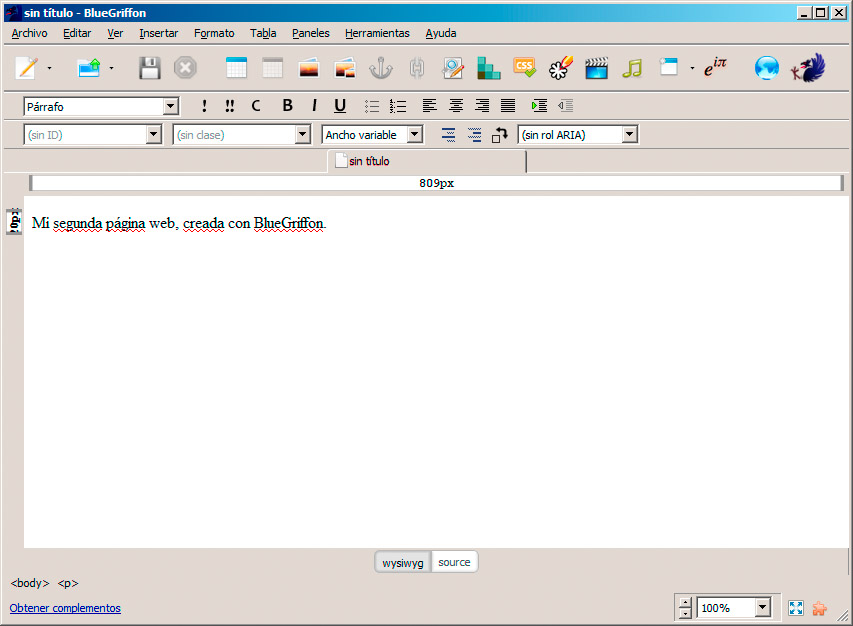Image resolution: width=853 pixels, height=626 pixels.
Task: Open the Archivo menu
Action: pos(29,33)
